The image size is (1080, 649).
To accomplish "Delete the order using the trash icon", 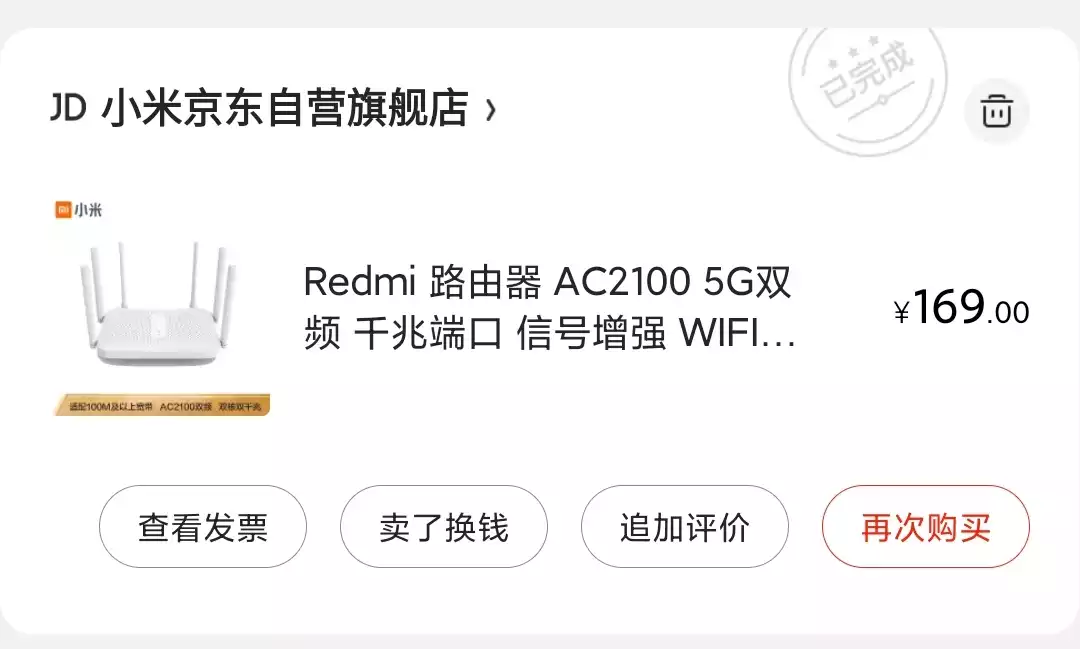I will click(x=997, y=111).
